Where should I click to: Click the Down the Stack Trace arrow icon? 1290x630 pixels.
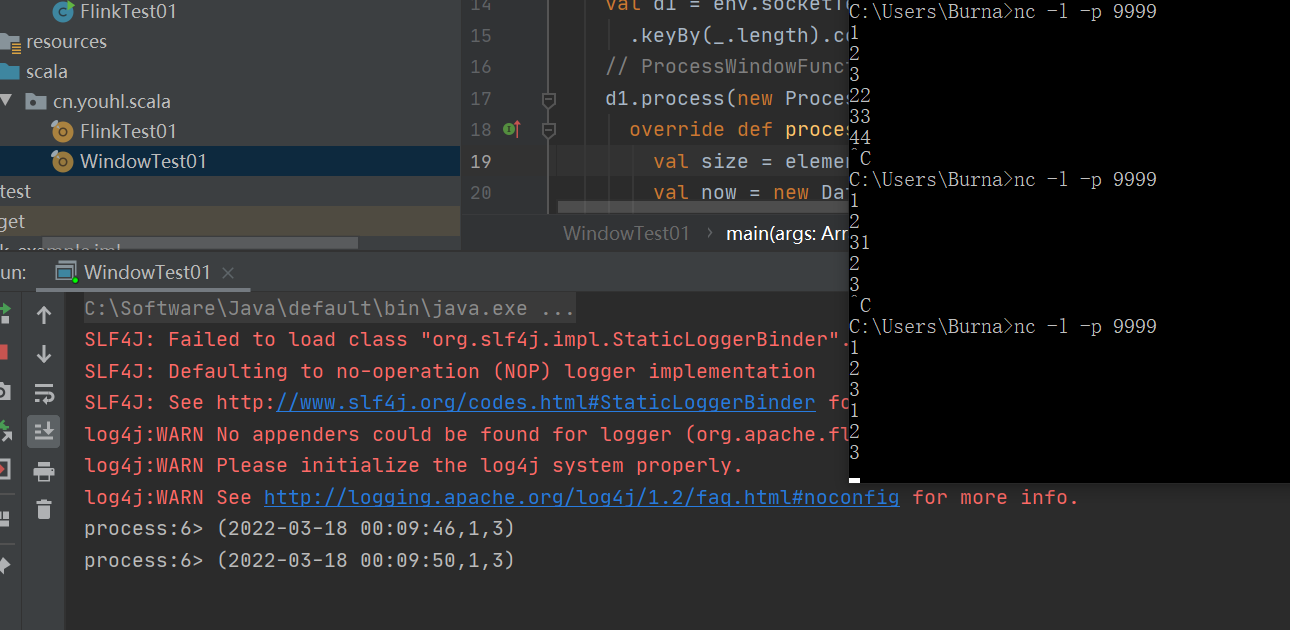tap(44, 354)
